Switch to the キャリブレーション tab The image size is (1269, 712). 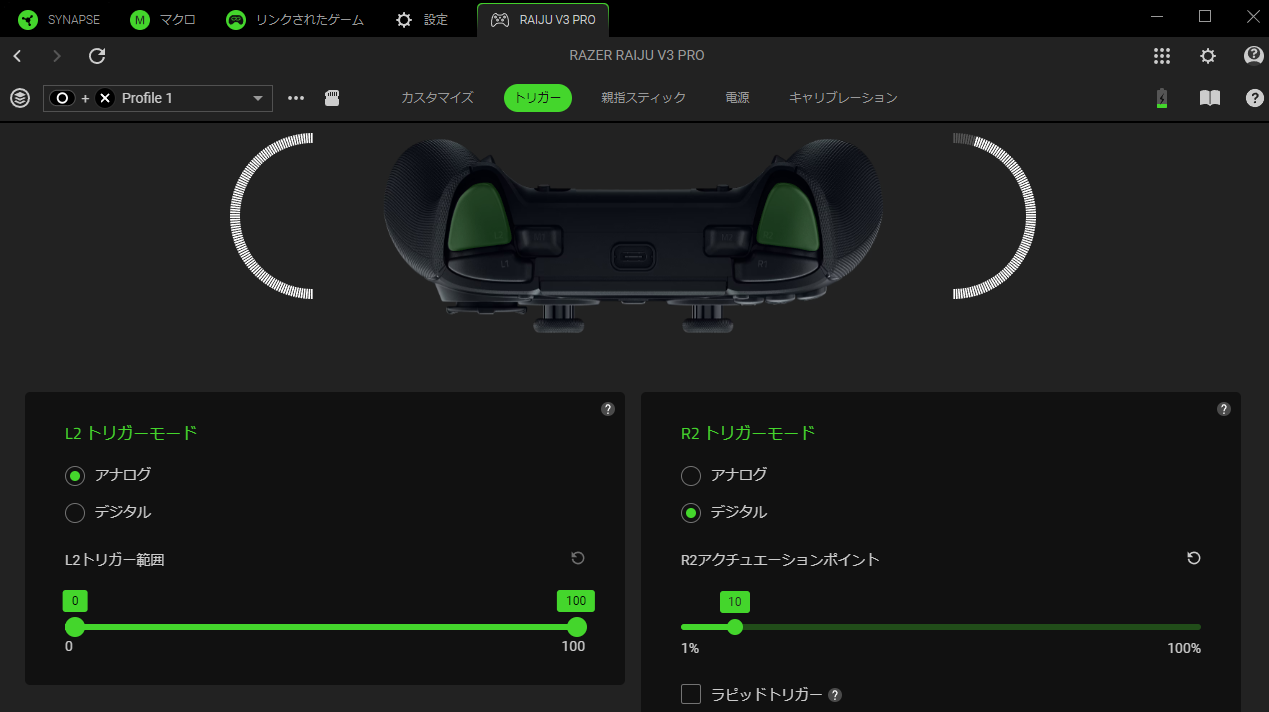pos(843,98)
